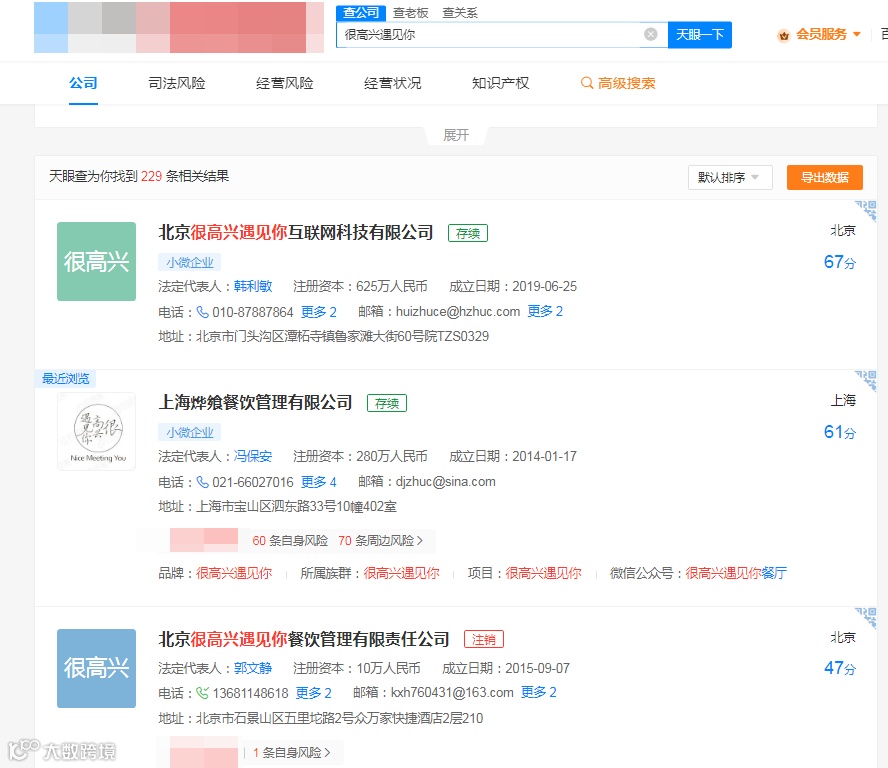
Task: Click the 小微企业 tag on 上海烨飨
Action: (x=190, y=432)
